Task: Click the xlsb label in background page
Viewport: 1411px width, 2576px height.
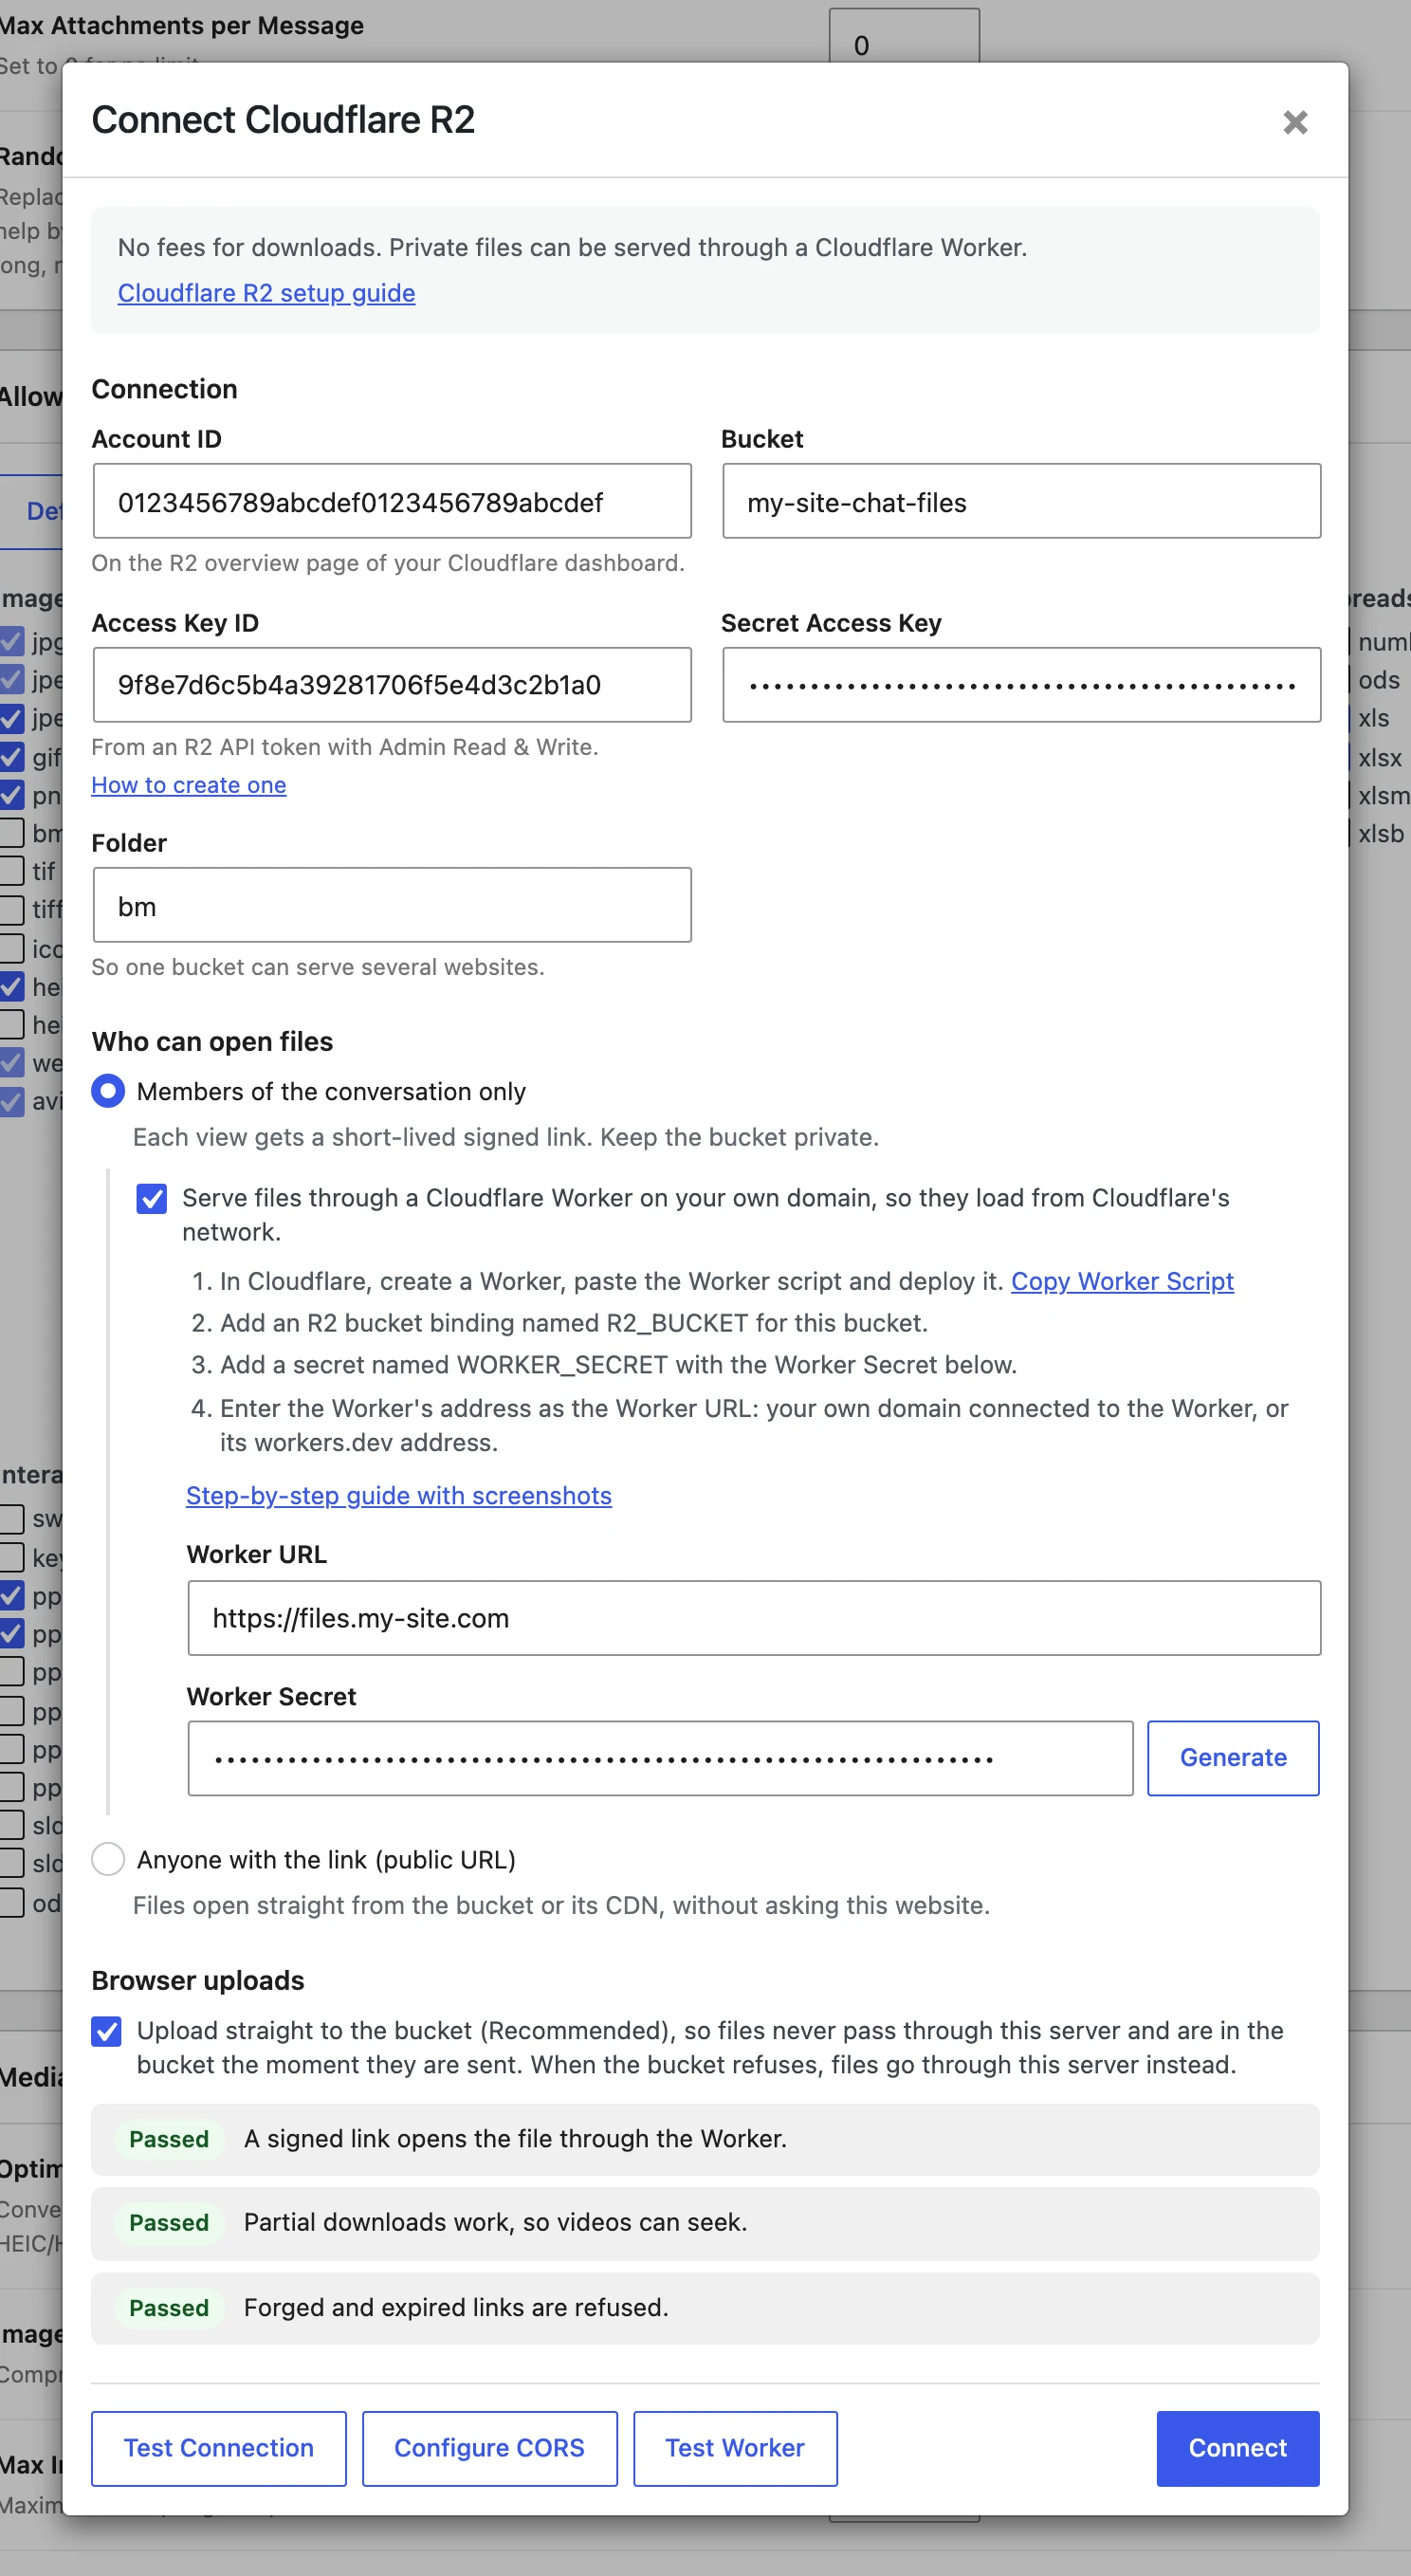Action: coord(1381,833)
